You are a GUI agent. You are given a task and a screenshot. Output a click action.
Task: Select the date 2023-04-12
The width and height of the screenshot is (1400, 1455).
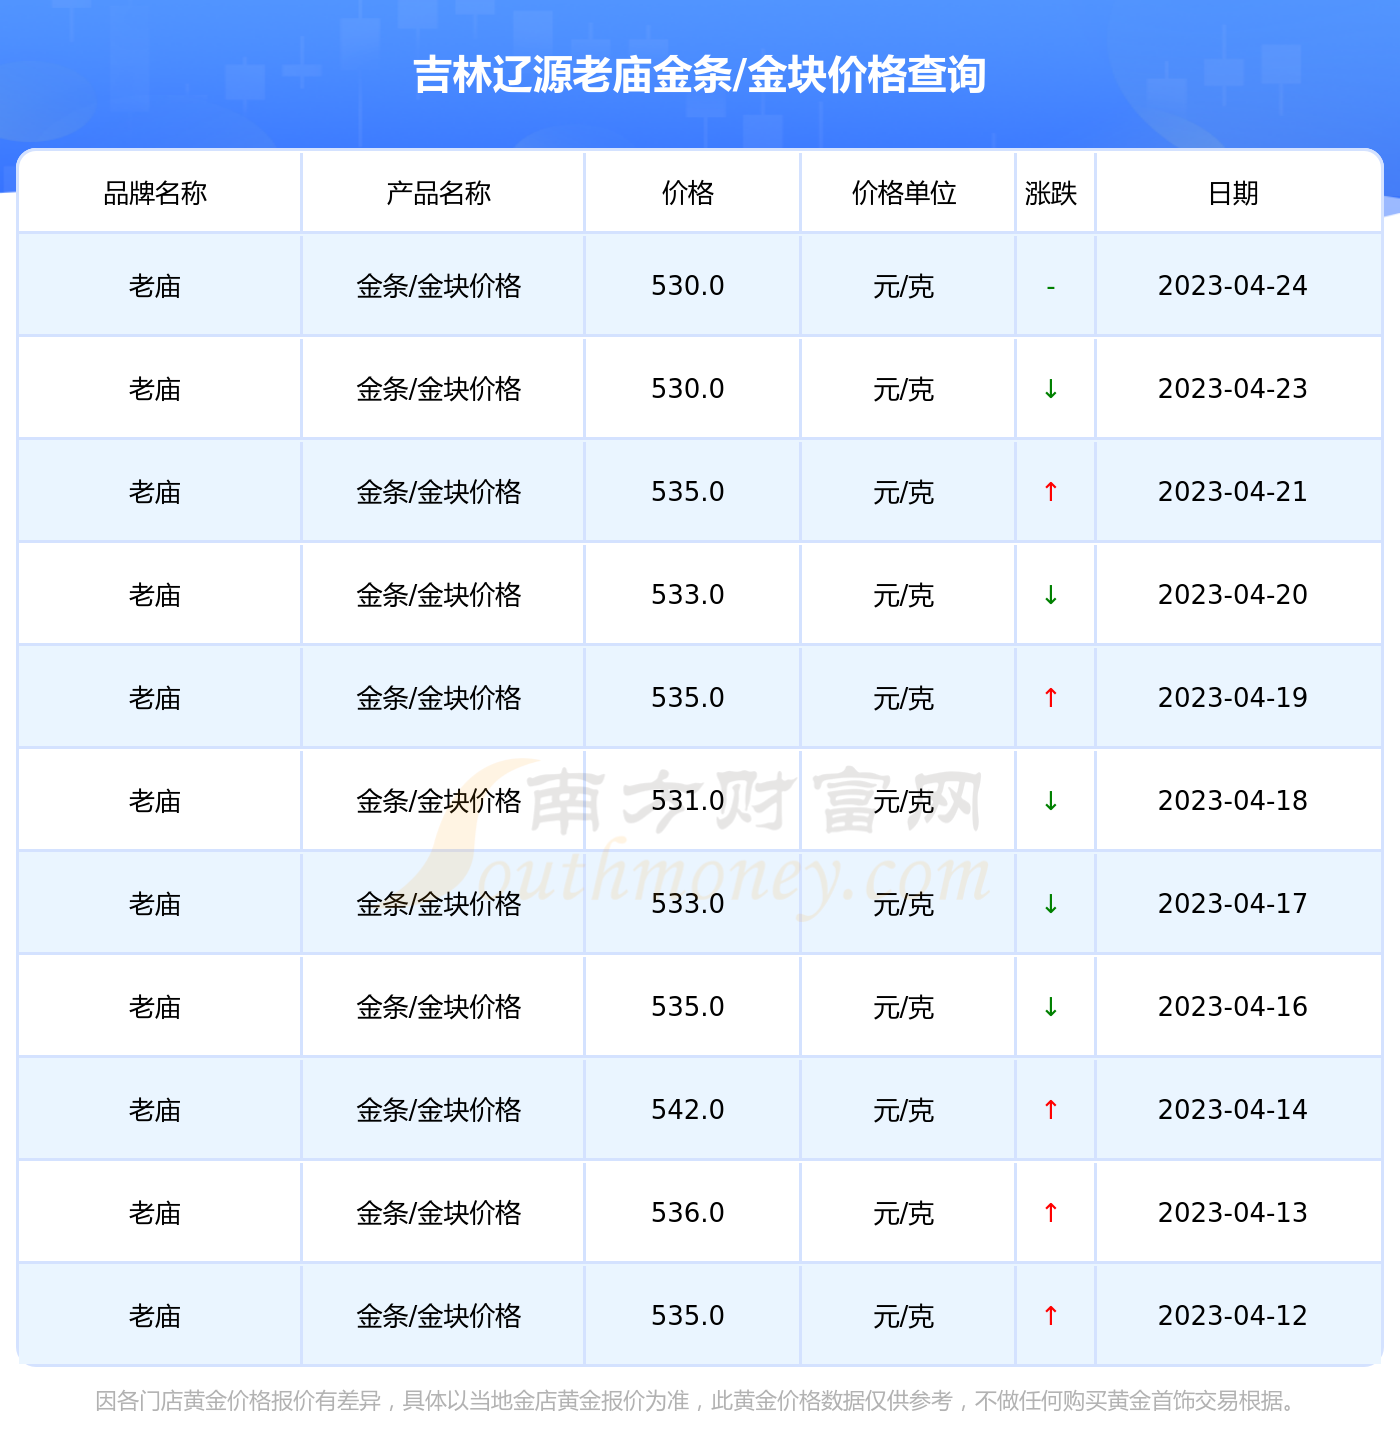[x=1233, y=1316]
